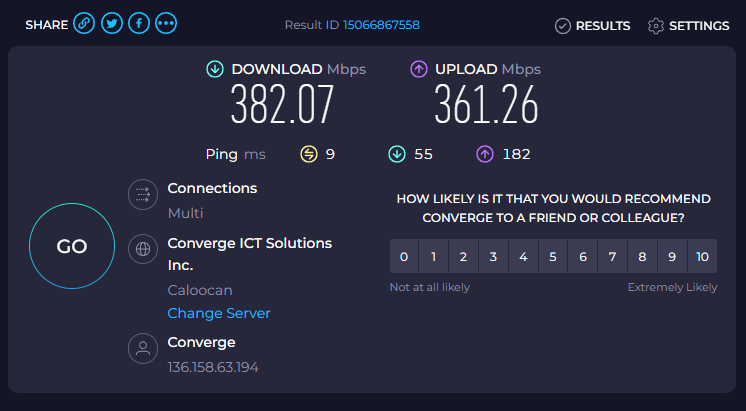Rate recommendation as 7
This screenshot has height=411, width=746.
pyautogui.click(x=612, y=256)
